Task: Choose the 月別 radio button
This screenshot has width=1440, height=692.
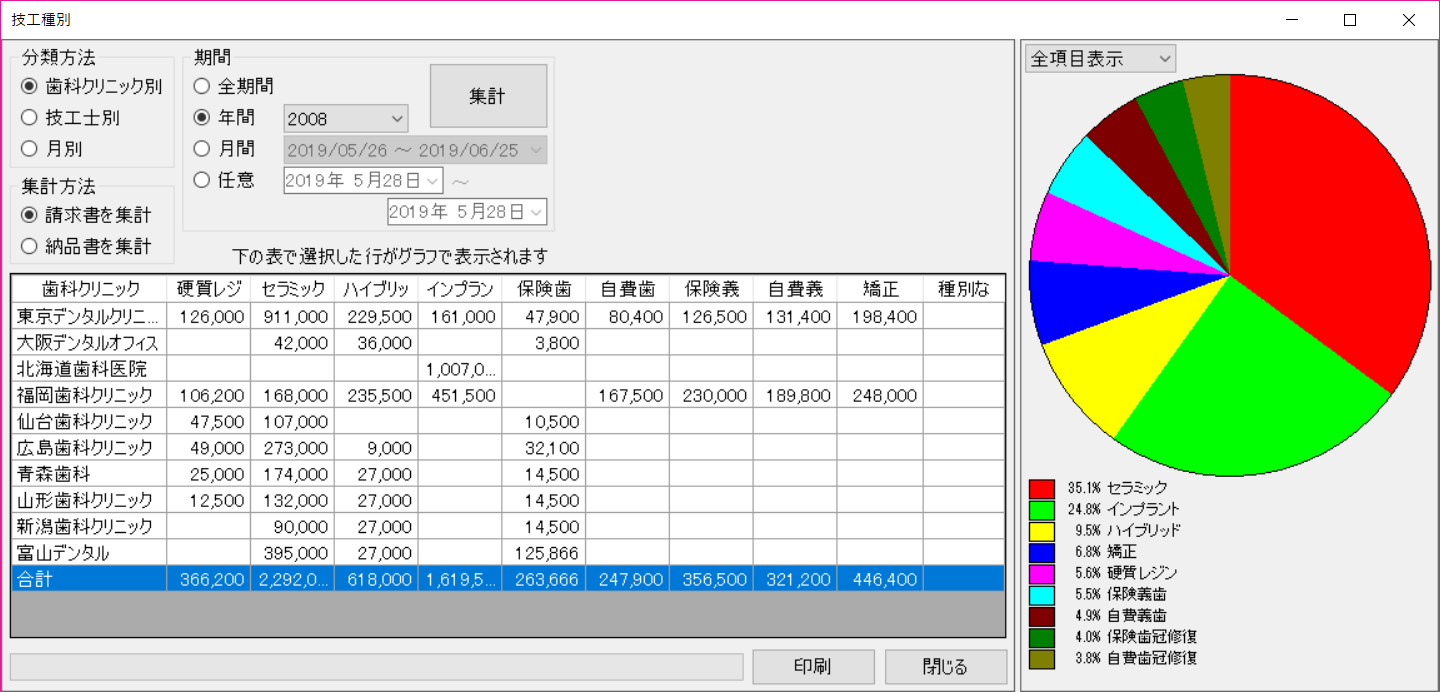Action: coord(29,149)
